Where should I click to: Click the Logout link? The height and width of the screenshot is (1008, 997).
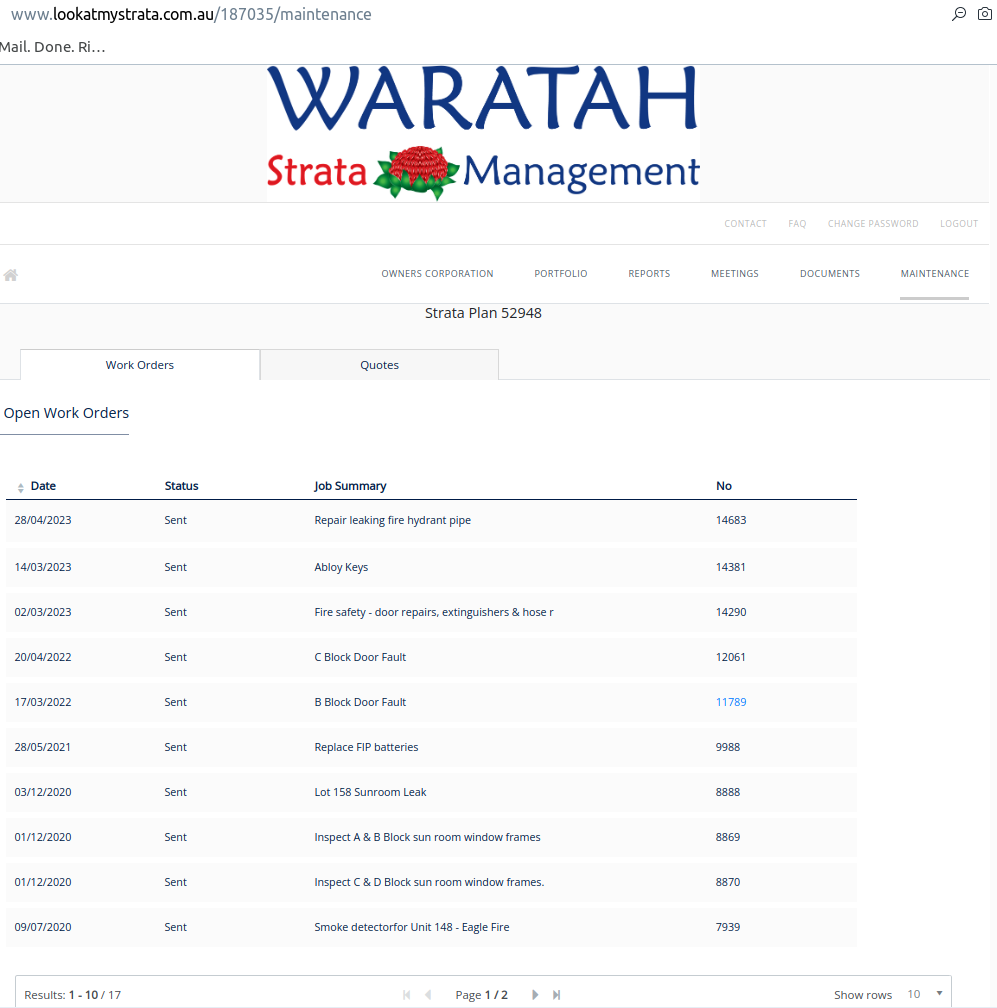[x=958, y=224]
